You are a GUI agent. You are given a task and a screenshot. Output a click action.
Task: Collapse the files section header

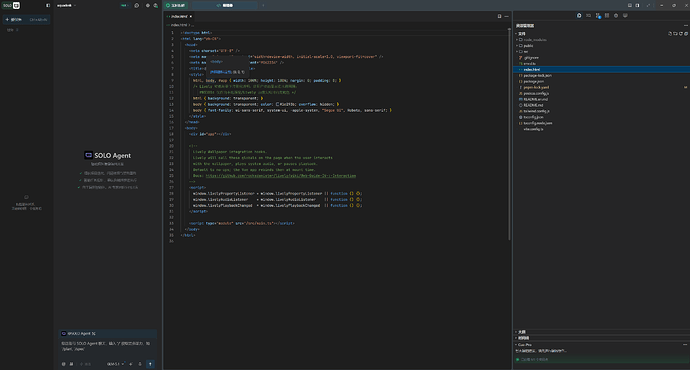pyautogui.click(x=521, y=33)
